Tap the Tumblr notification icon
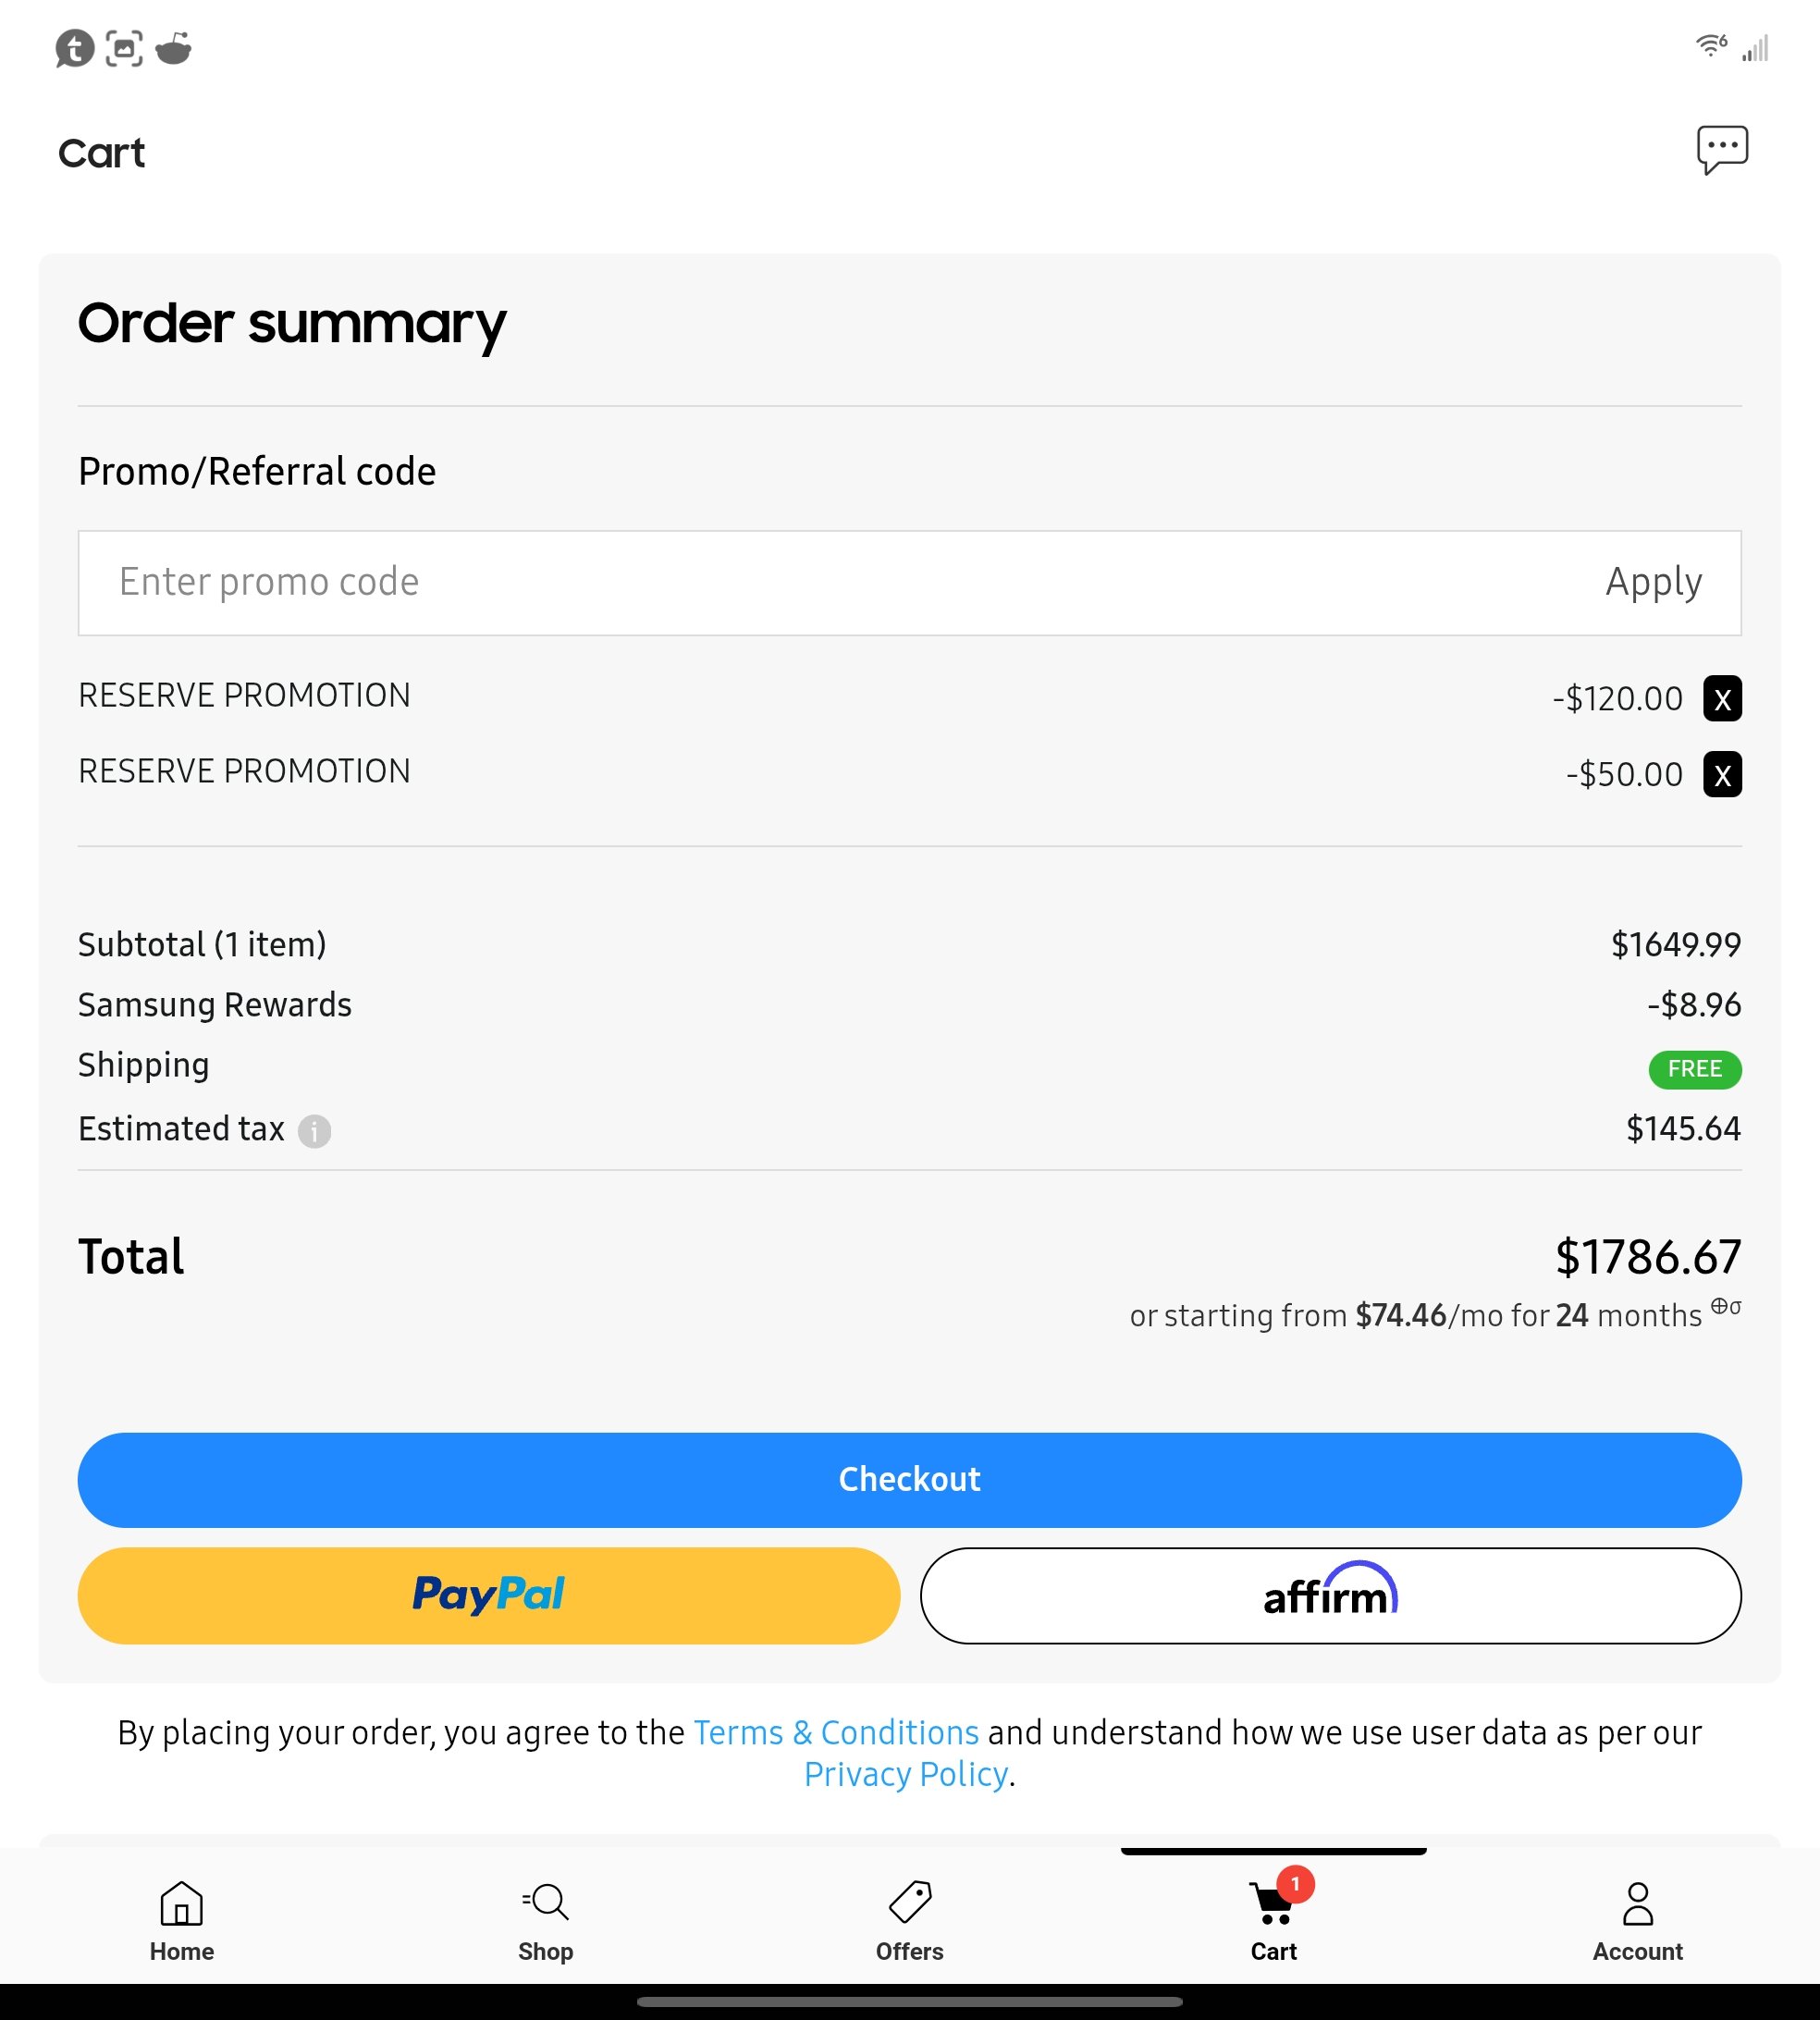This screenshot has width=1820, height=2020. [x=74, y=48]
